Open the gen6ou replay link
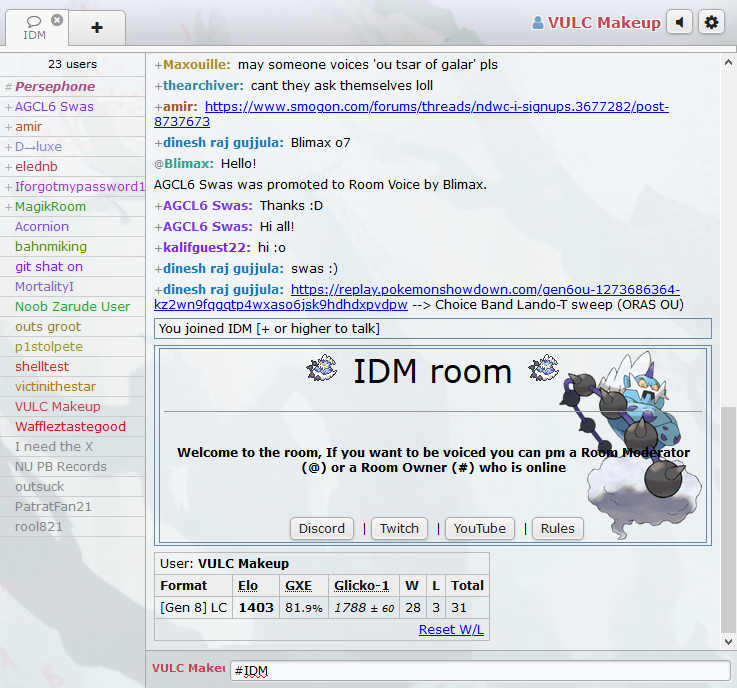 [x=485, y=289]
